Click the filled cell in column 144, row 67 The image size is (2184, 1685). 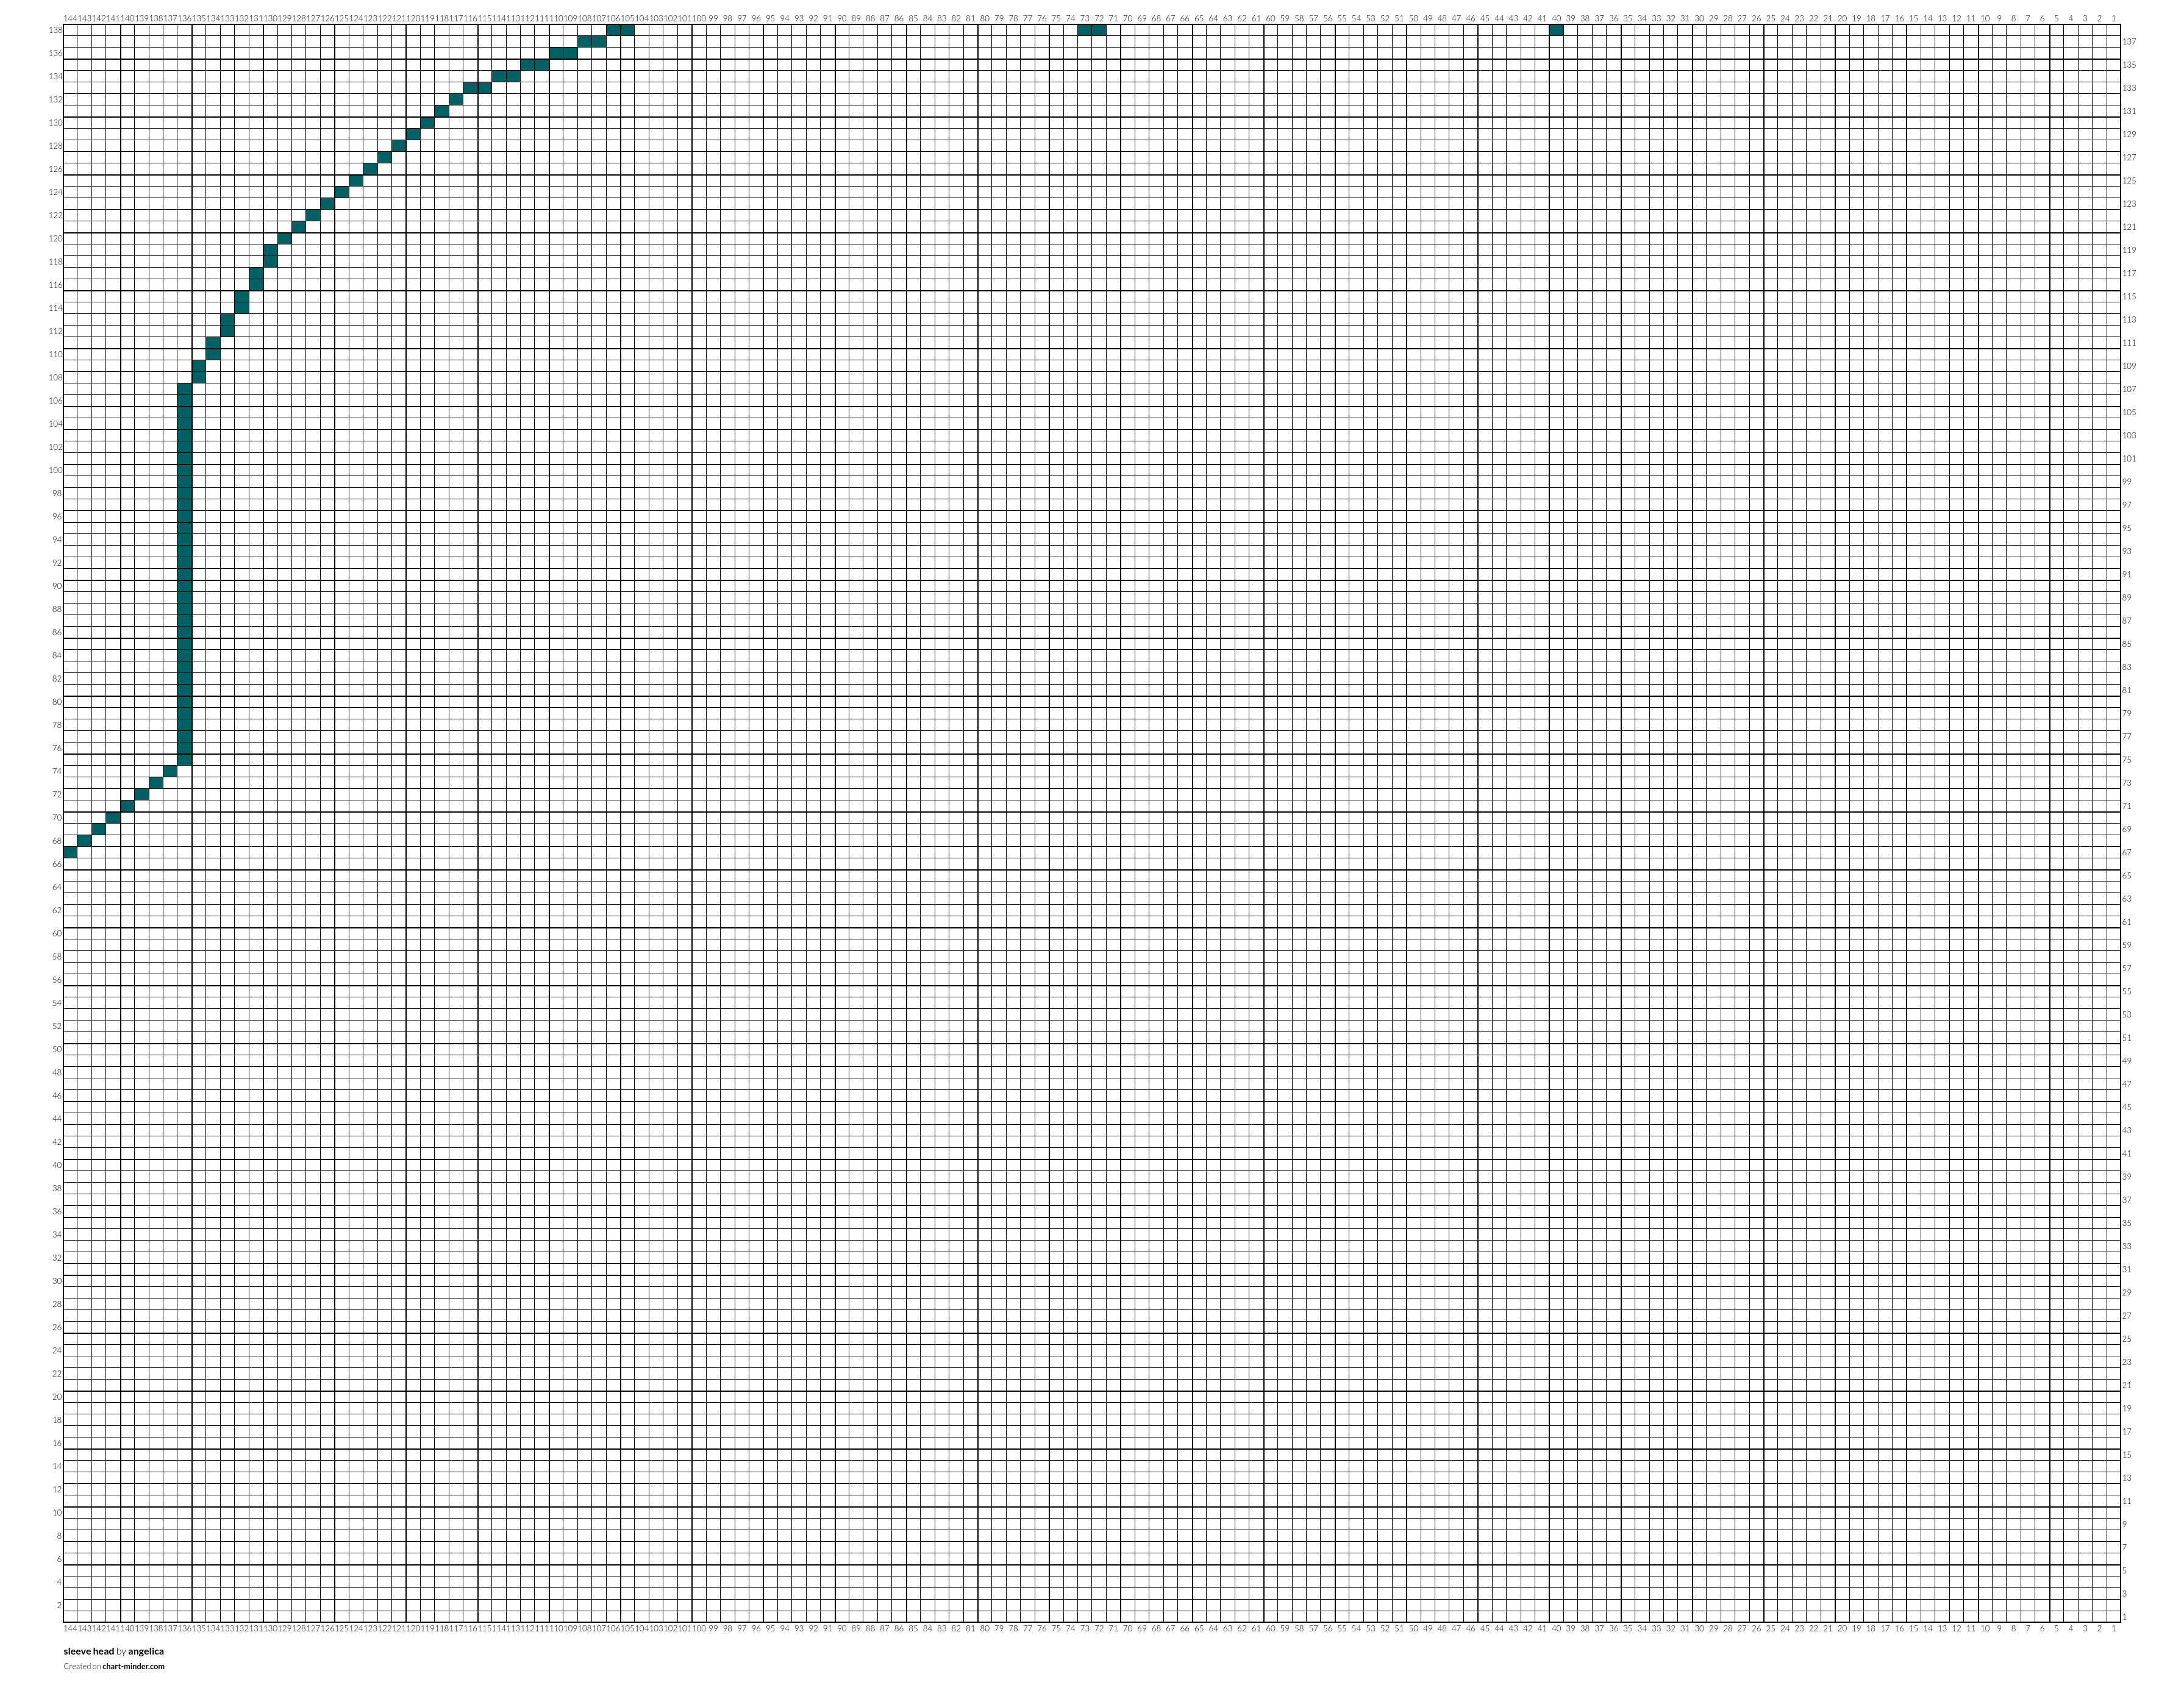coord(70,852)
